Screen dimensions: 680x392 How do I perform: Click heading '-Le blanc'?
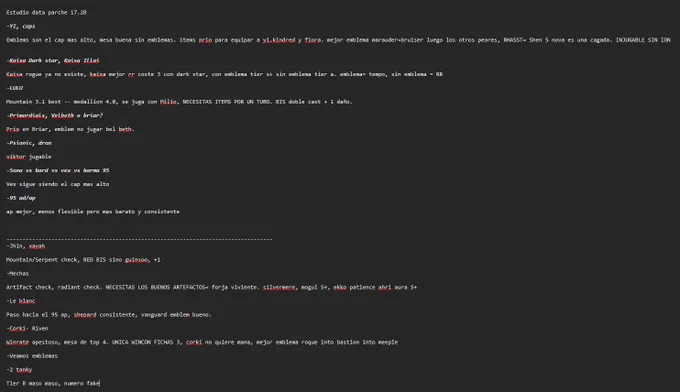[21, 301]
